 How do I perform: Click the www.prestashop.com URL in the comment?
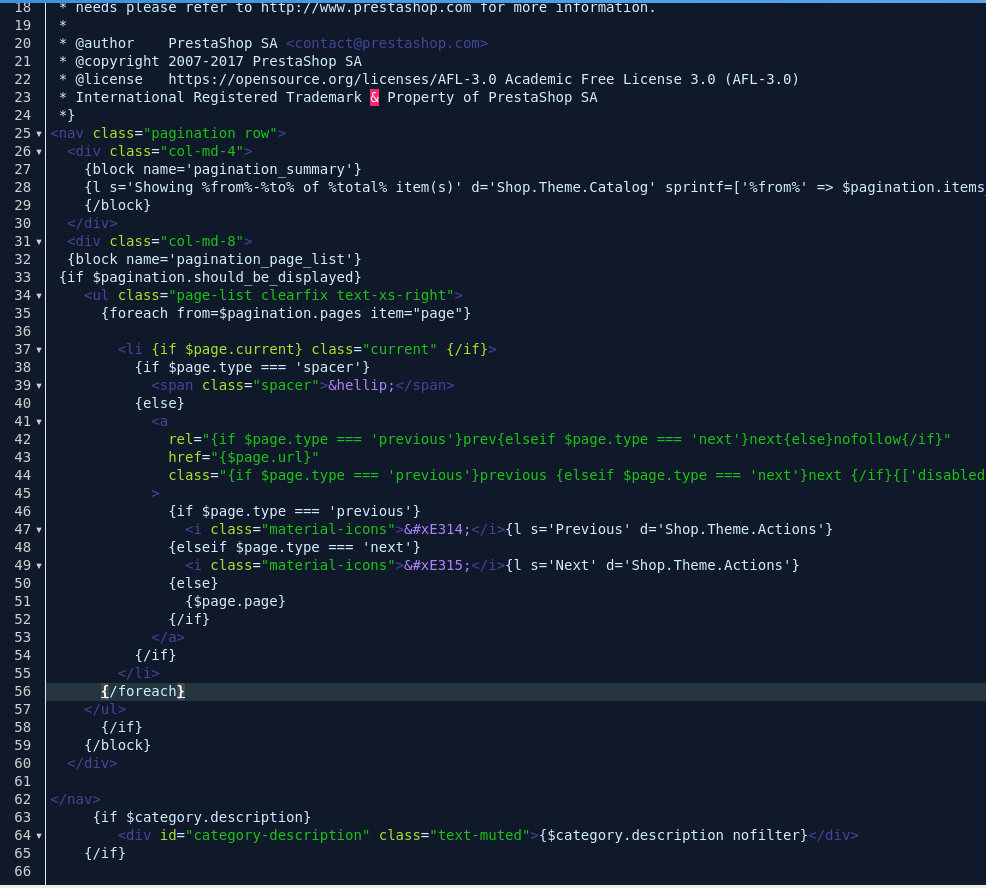(x=366, y=8)
